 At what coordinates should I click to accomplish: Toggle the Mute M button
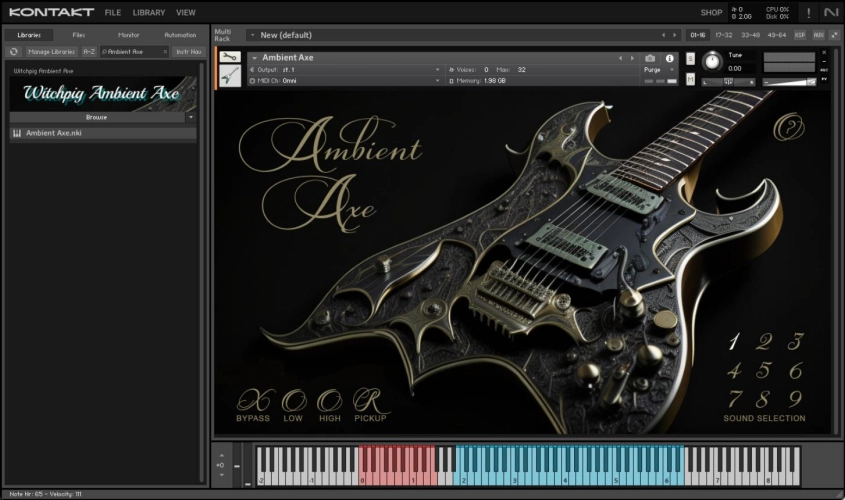click(x=690, y=80)
